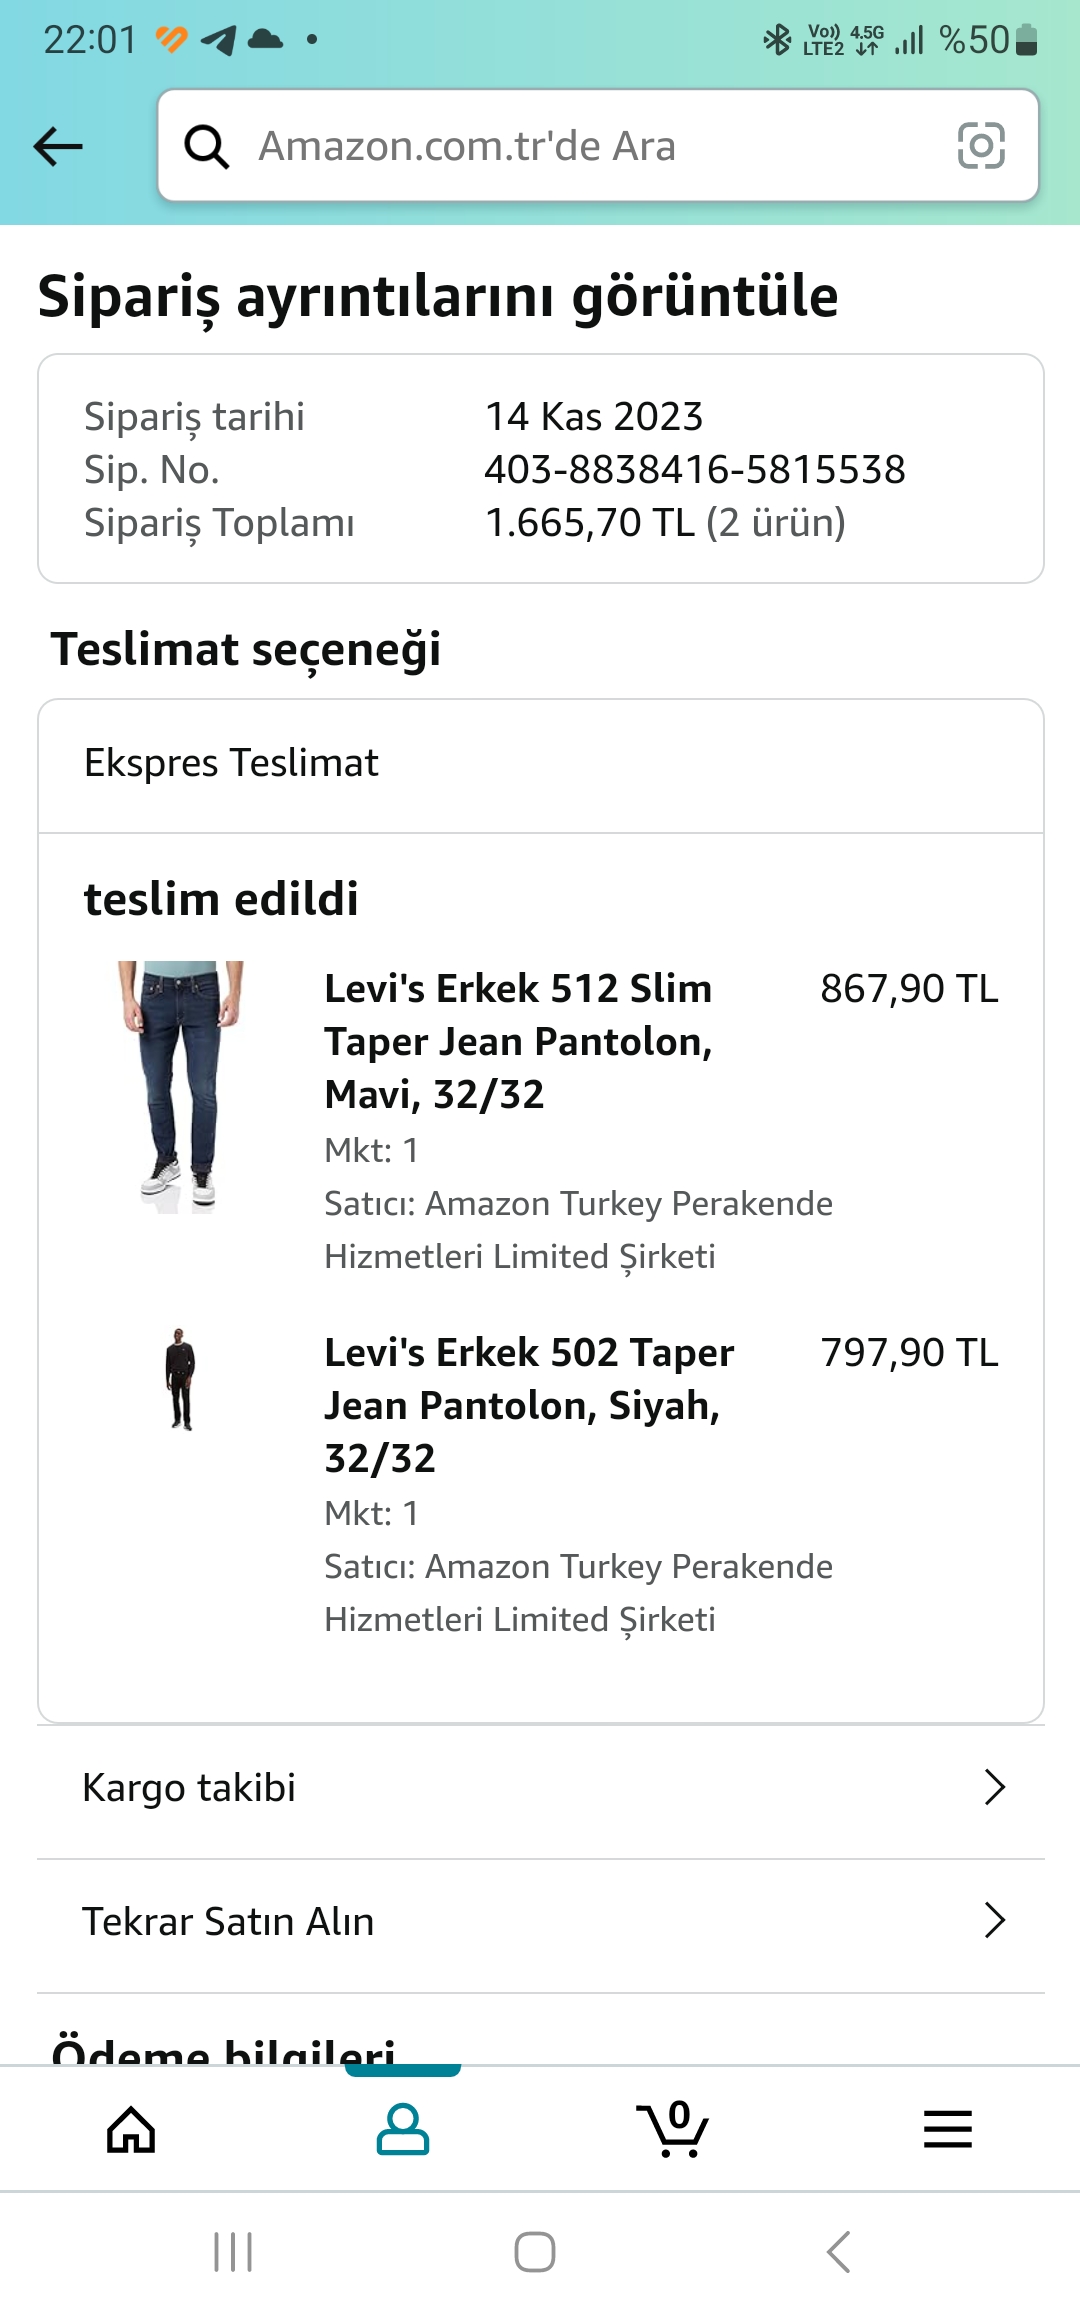Screen dimensions: 1080x2316
Task: Expand the Kargo takibi chevron
Action: [x=993, y=1787]
